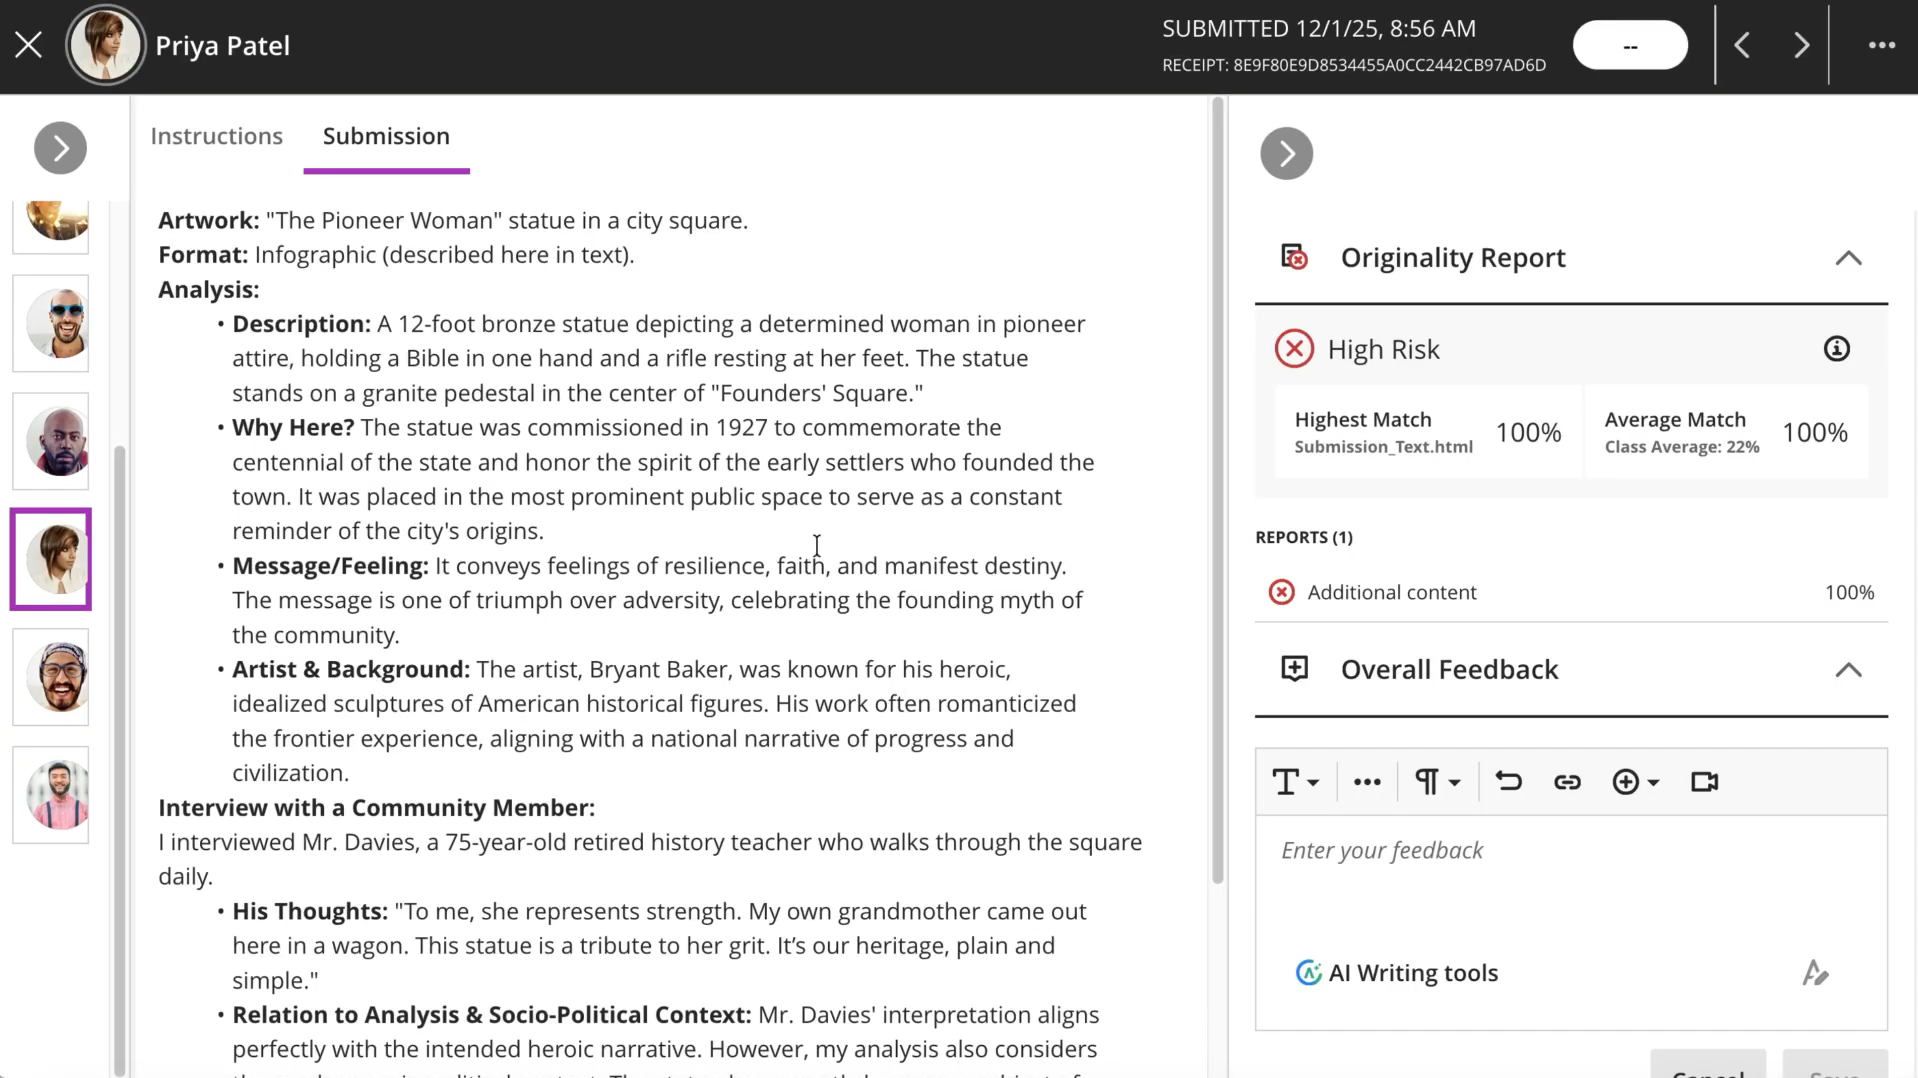Image resolution: width=1918 pixels, height=1078 pixels.
Task: Open the Highest Match Submission_Text.html card
Action: pyautogui.click(x=1428, y=432)
